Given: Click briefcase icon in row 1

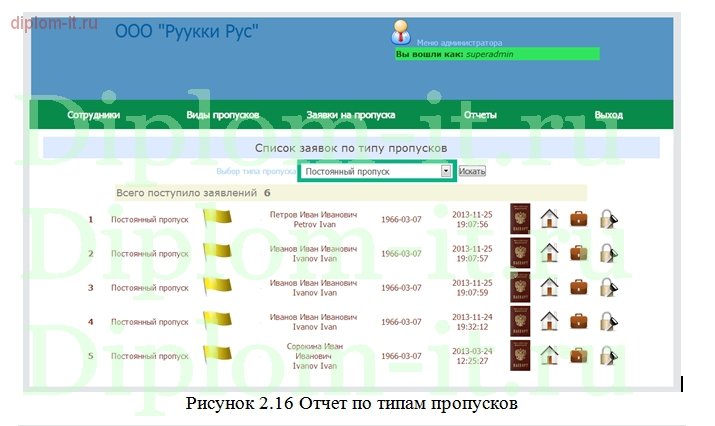Looking at the screenshot, I should pyautogui.click(x=579, y=218).
